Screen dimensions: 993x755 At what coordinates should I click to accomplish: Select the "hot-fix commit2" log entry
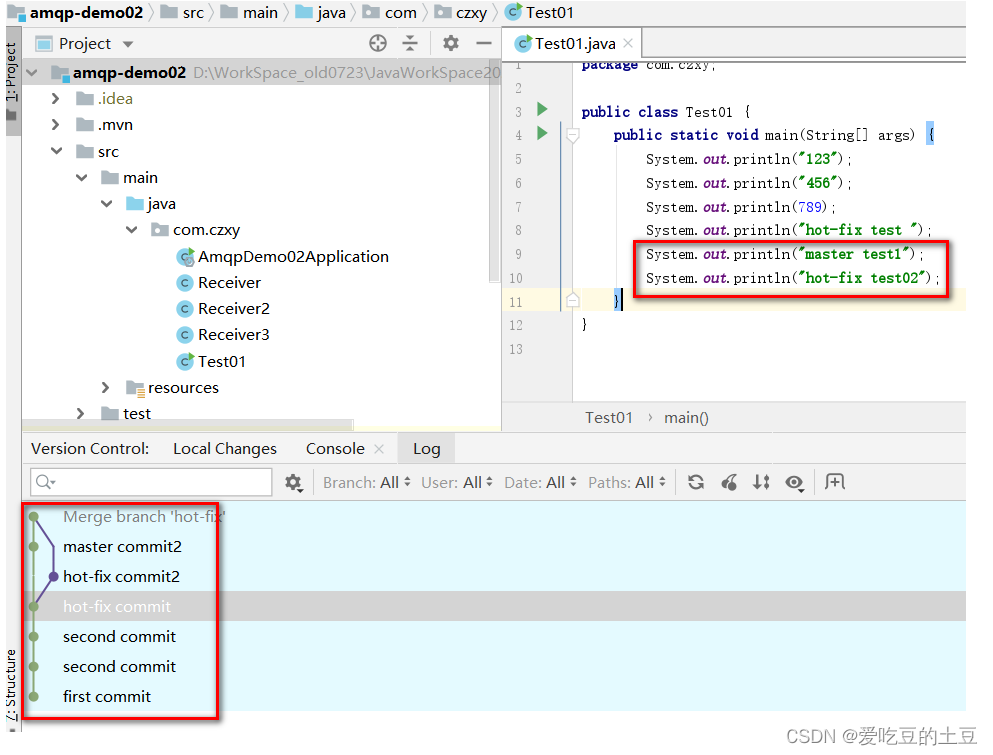121,576
